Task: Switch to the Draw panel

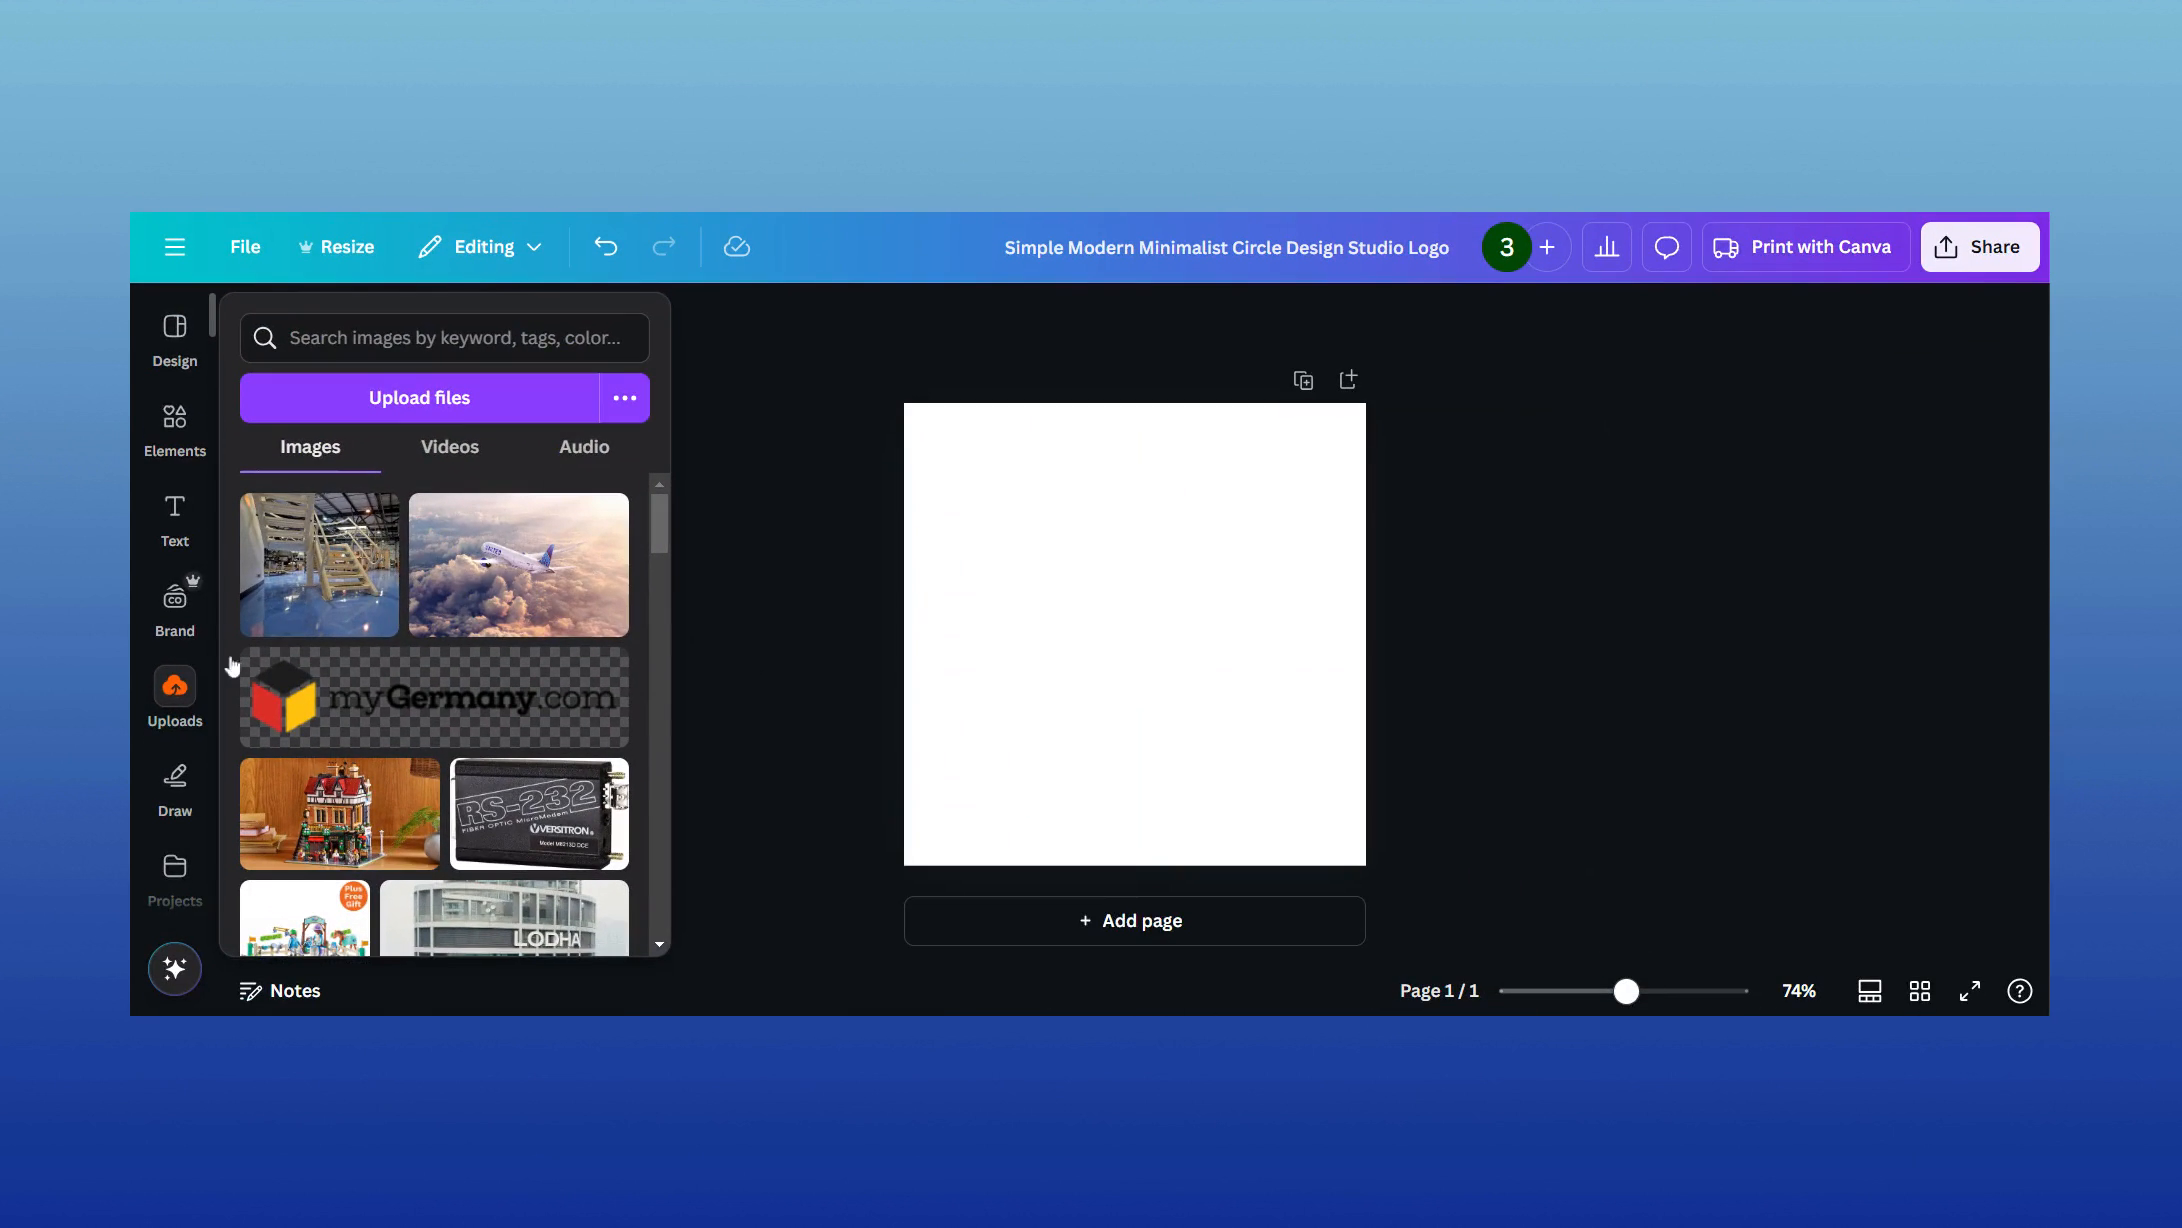Action: tap(174, 788)
